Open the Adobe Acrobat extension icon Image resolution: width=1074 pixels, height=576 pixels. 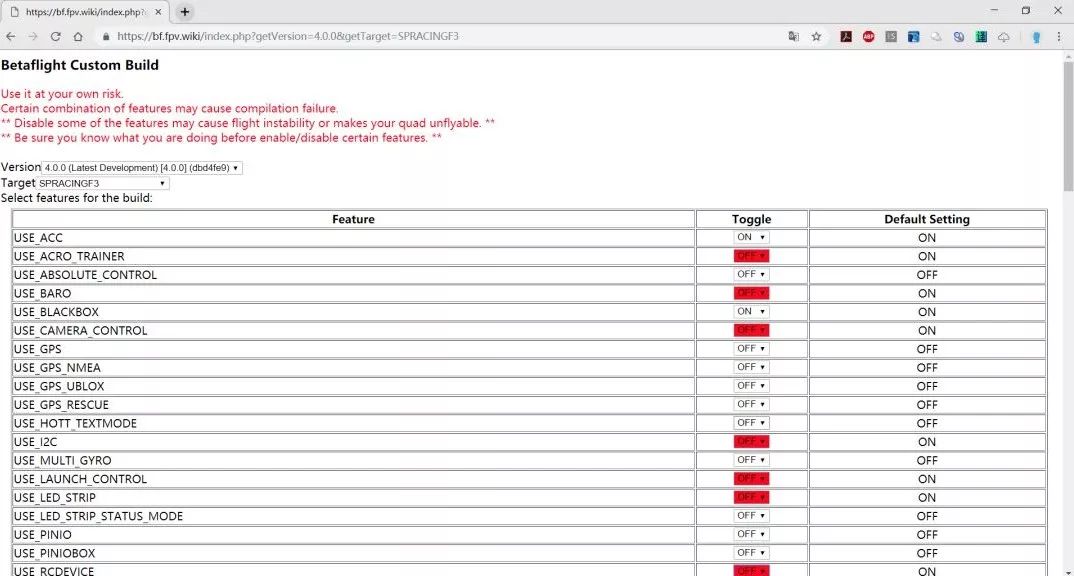pyautogui.click(x=846, y=36)
